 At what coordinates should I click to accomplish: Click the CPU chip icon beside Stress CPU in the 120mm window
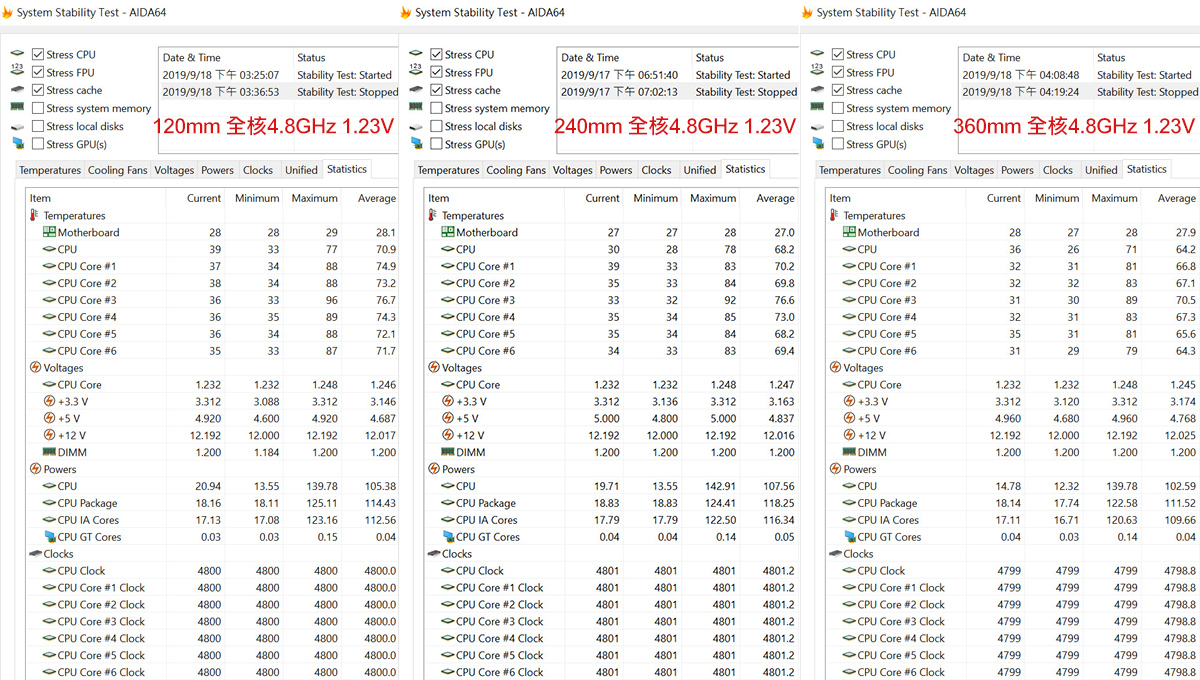pyautogui.click(x=17, y=54)
